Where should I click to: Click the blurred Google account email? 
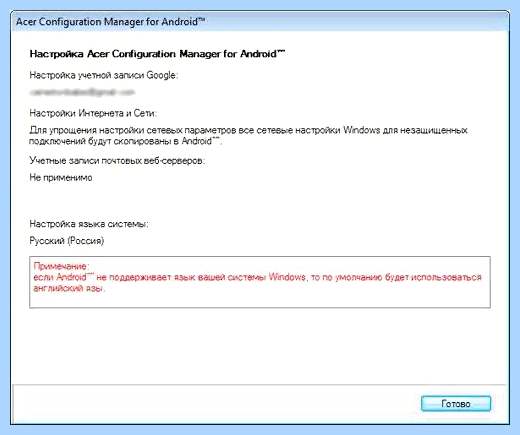[82, 92]
